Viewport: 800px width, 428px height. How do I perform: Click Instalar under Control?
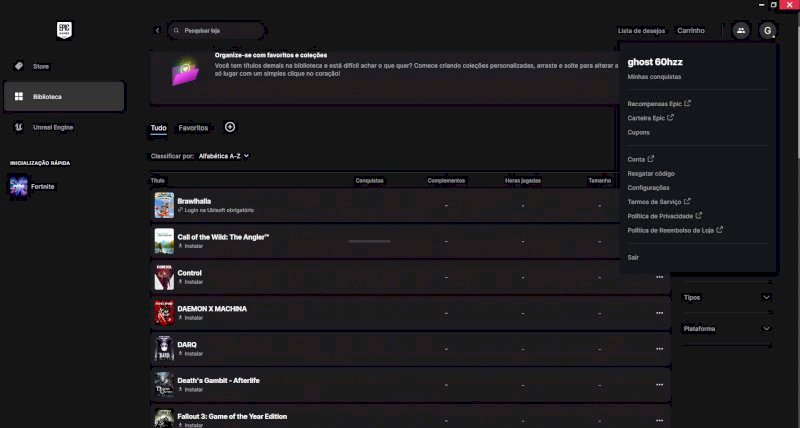click(x=190, y=282)
